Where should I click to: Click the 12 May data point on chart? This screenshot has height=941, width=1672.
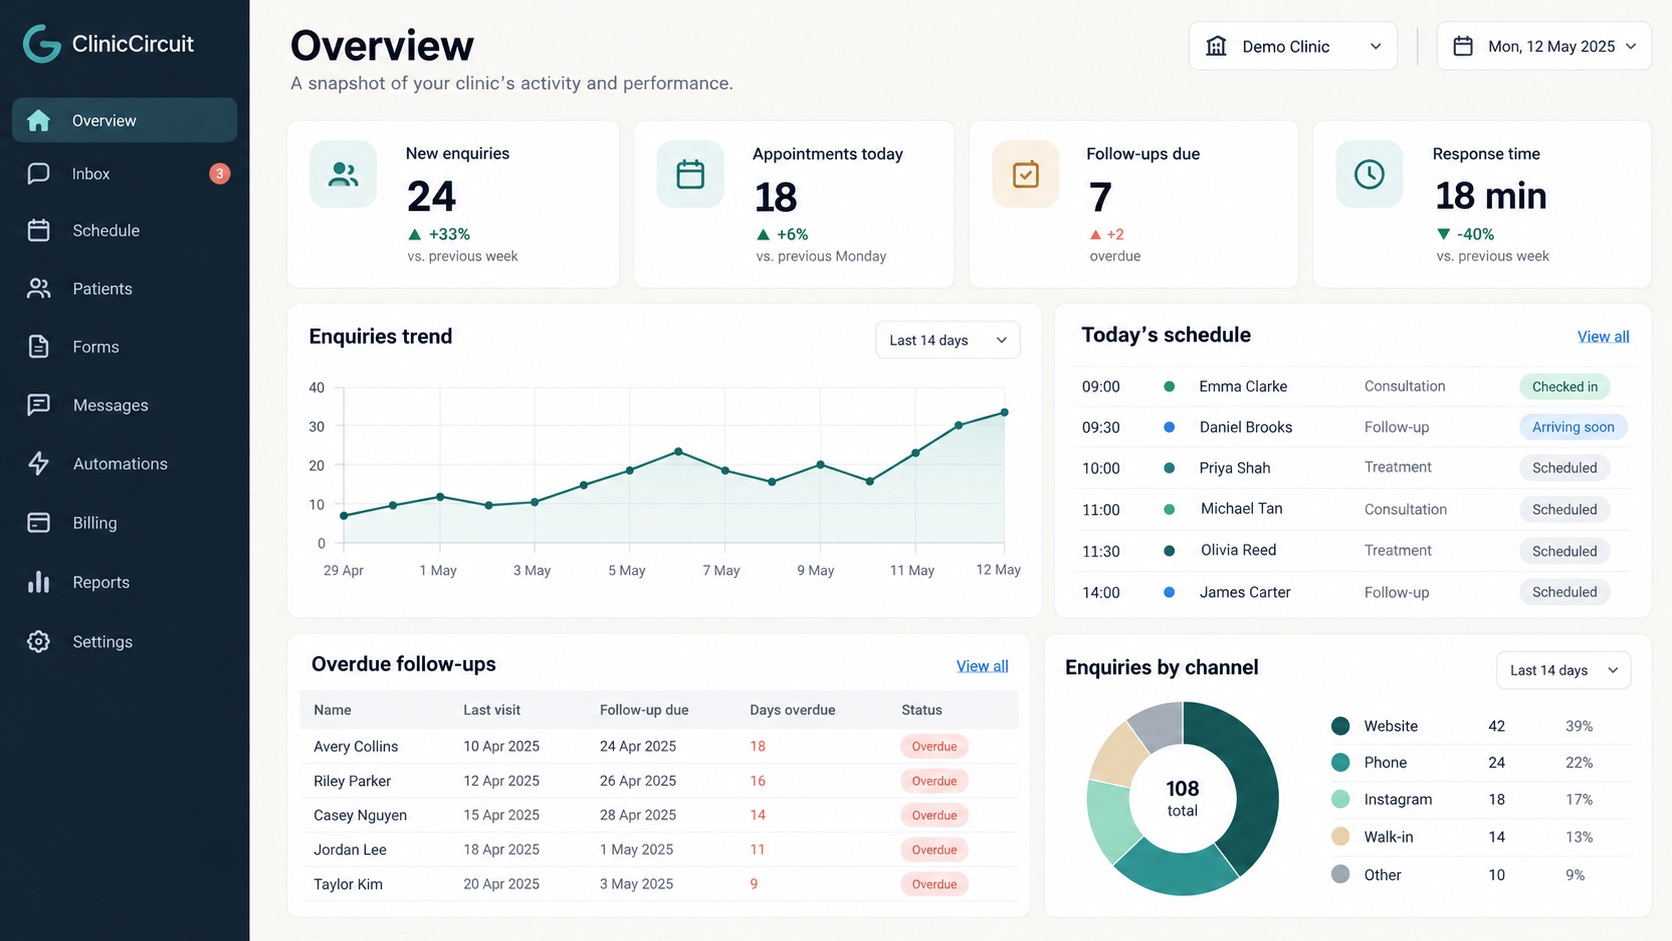point(1004,412)
